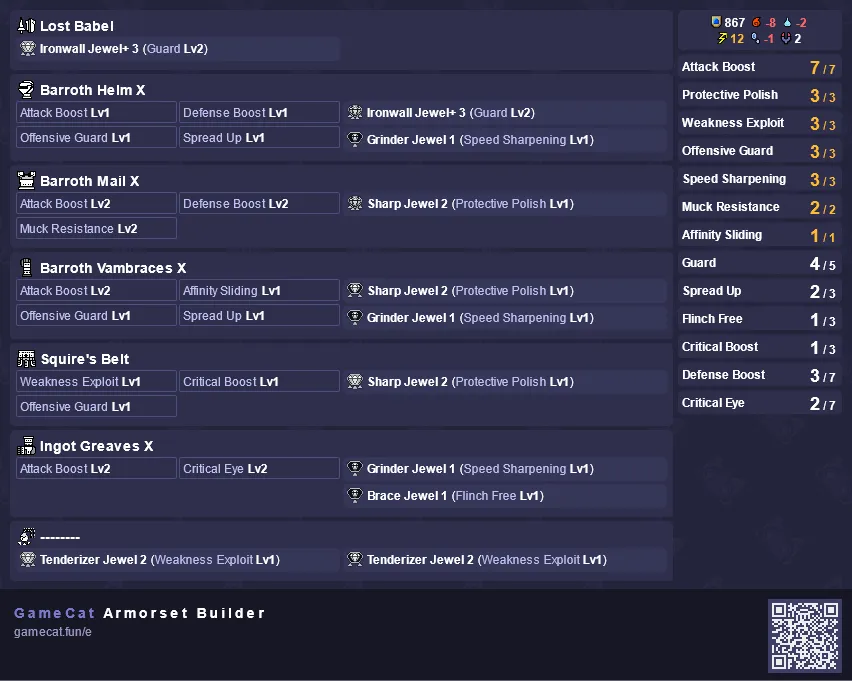The image size is (852, 681).
Task: Click the Muck Resistance Lv2 skill box
Action: click(x=96, y=228)
